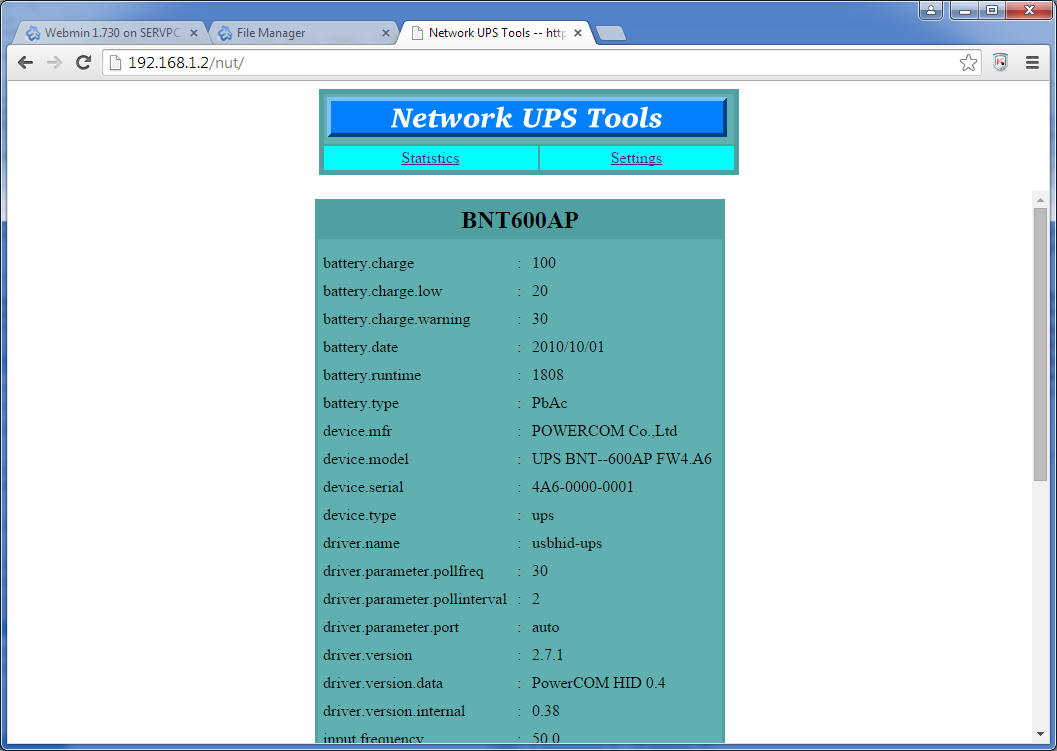
Task: Click the Webmin tab favicon
Action: (33, 33)
